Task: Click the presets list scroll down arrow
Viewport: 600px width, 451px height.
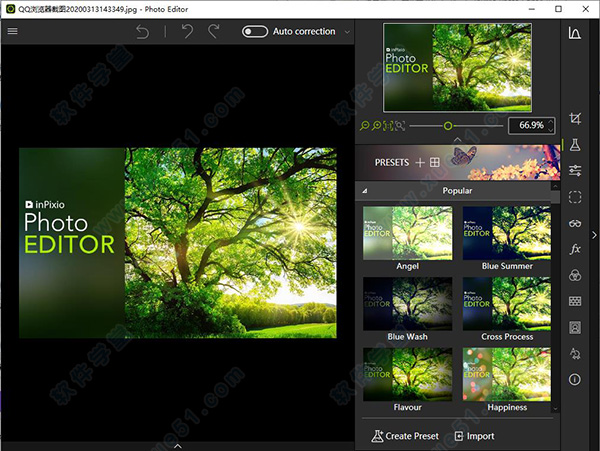Action: (556, 409)
